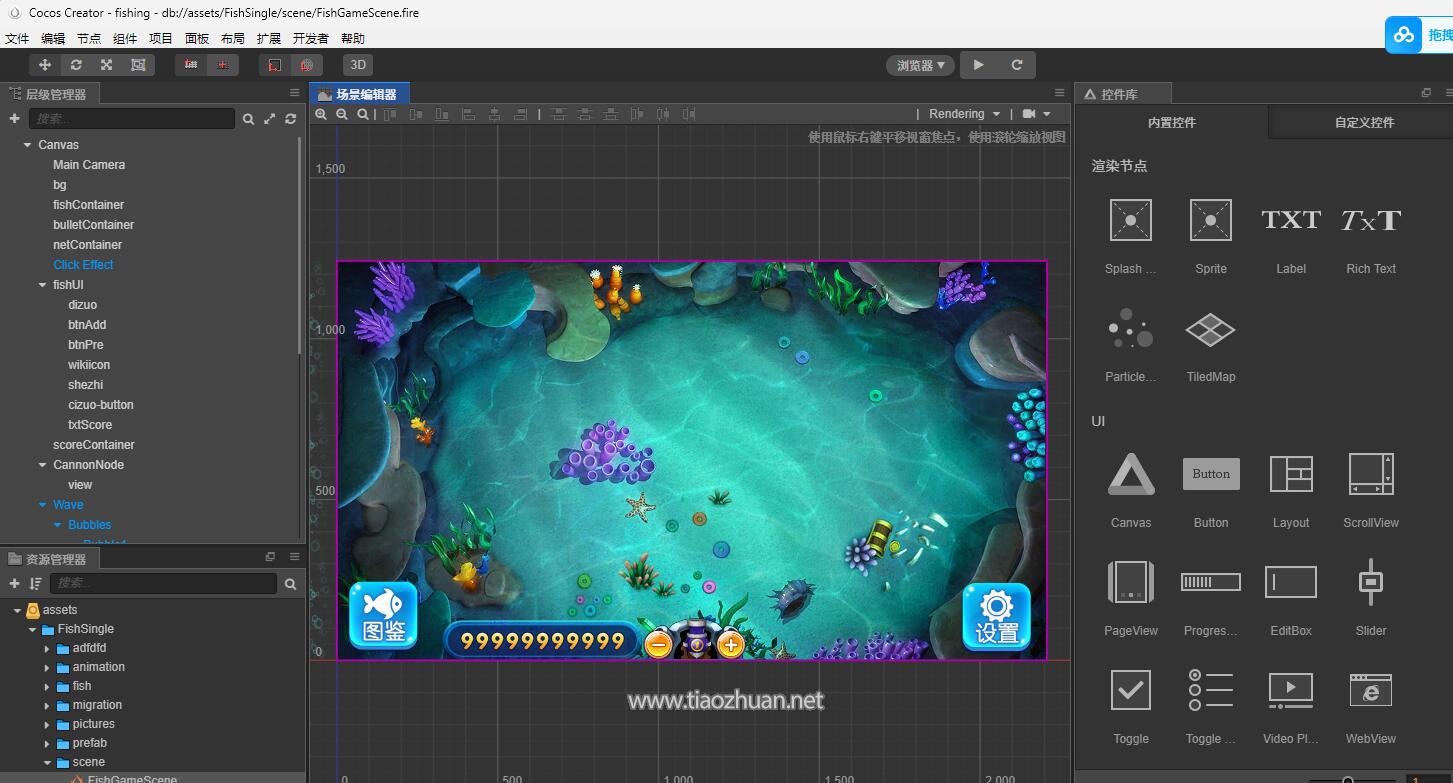
Task: Select the scale transform tool
Action: pyautogui.click(x=106, y=65)
